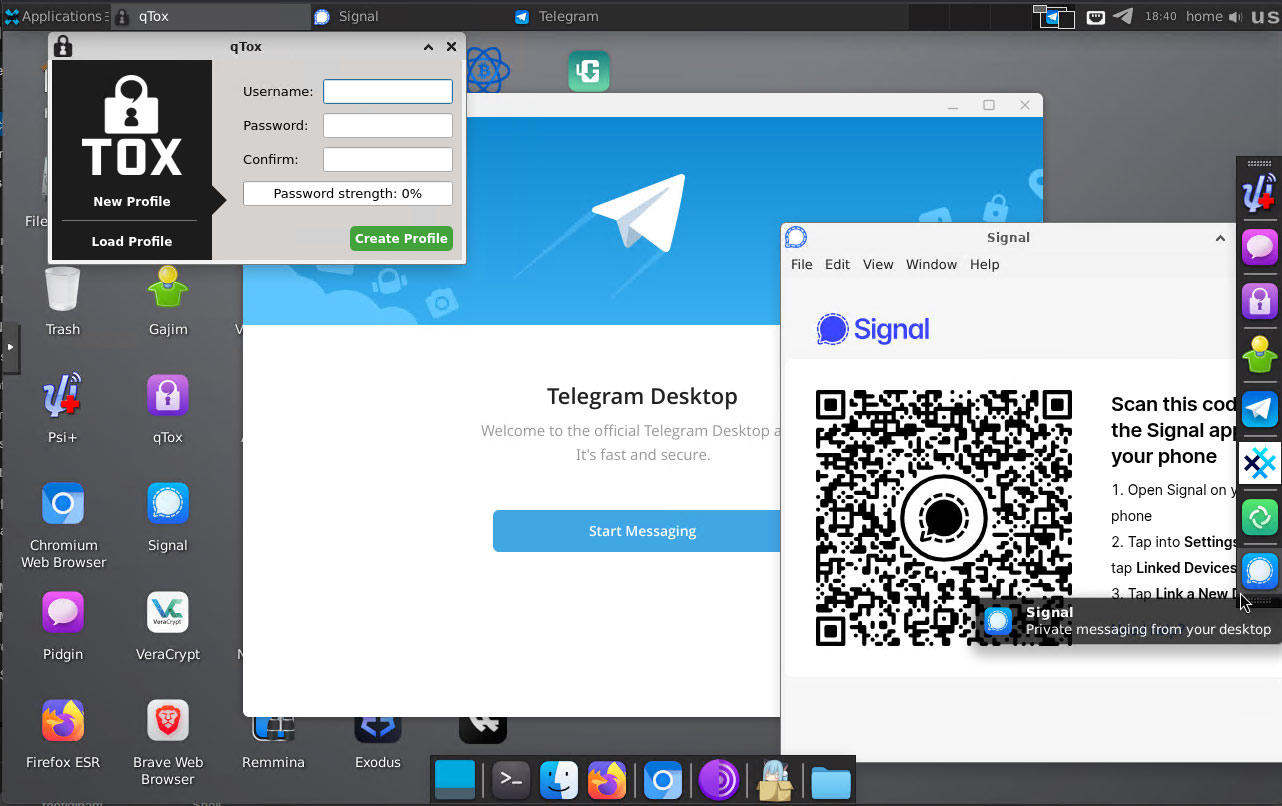Launch Firefox from the bottom dock

[x=607, y=780]
